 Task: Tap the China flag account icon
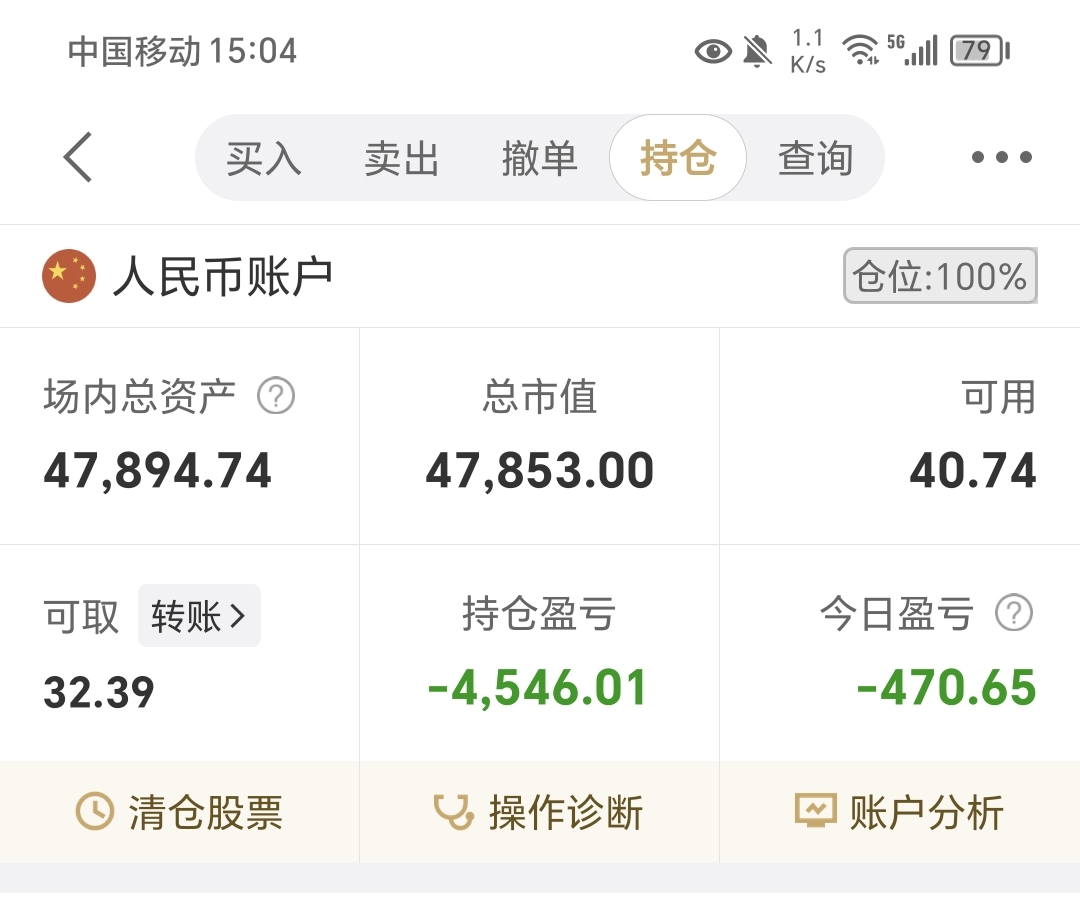click(67, 276)
